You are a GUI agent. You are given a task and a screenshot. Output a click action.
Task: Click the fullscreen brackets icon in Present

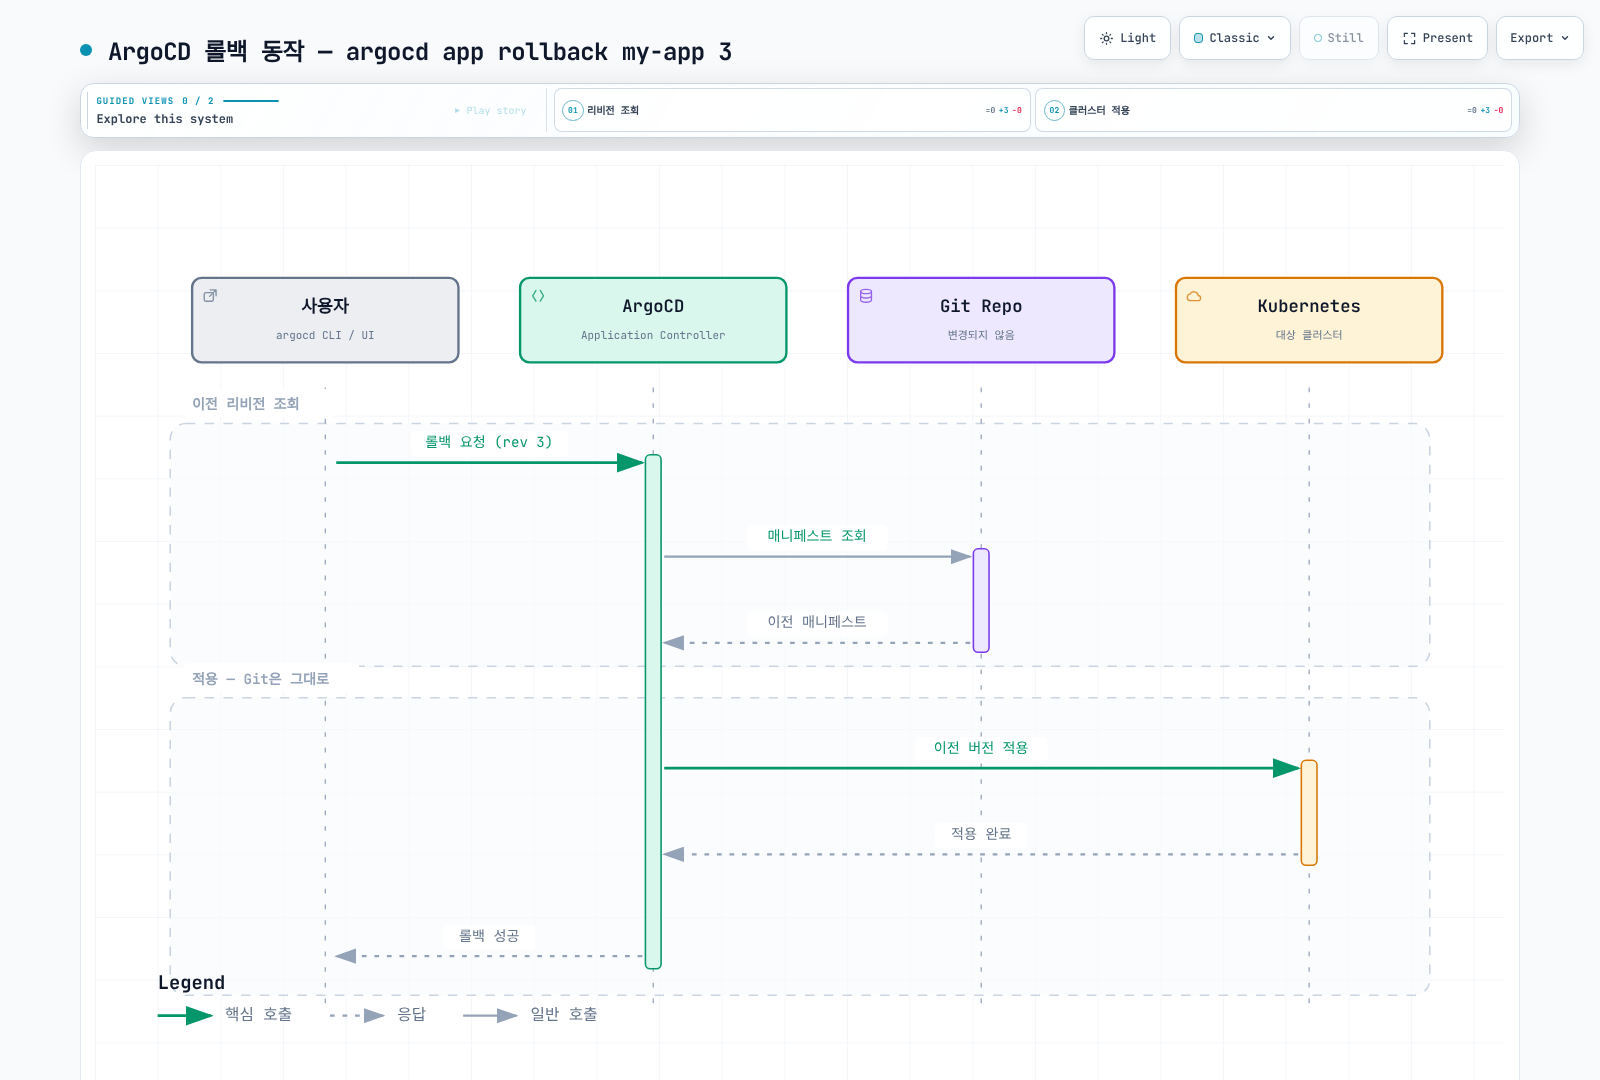click(x=1409, y=38)
